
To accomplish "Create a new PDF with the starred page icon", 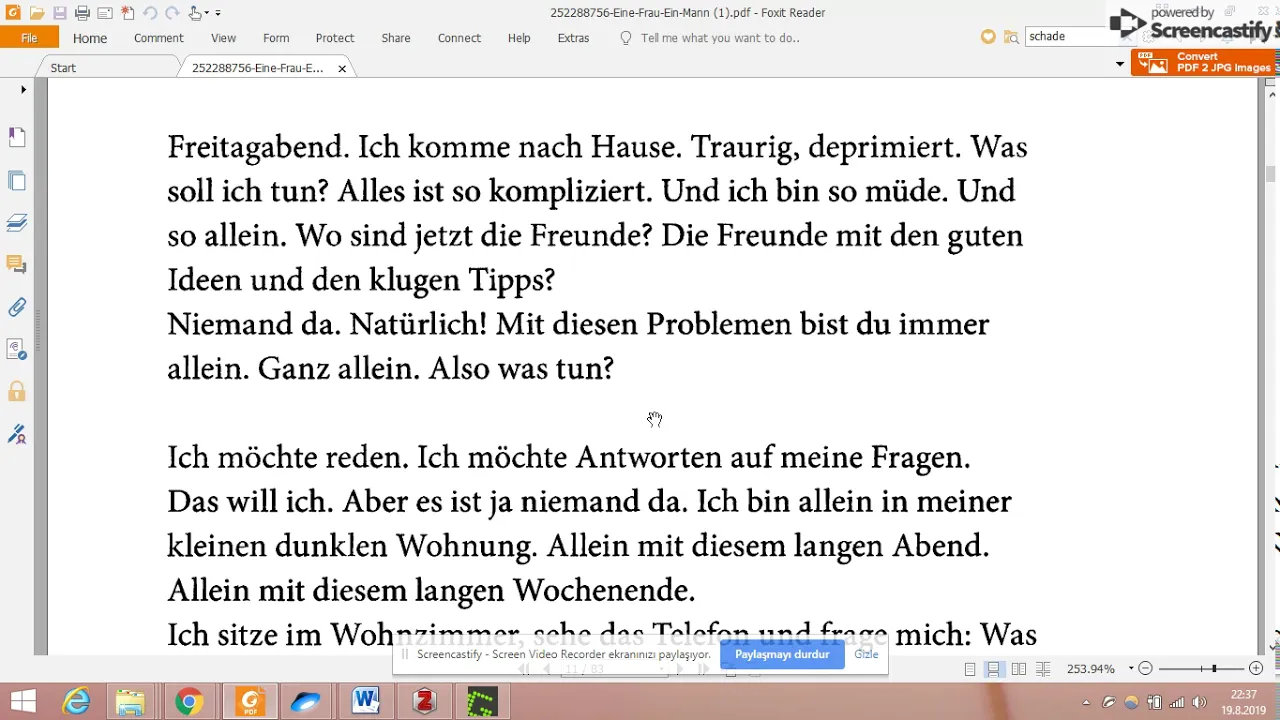I will pyautogui.click(x=127, y=13).
